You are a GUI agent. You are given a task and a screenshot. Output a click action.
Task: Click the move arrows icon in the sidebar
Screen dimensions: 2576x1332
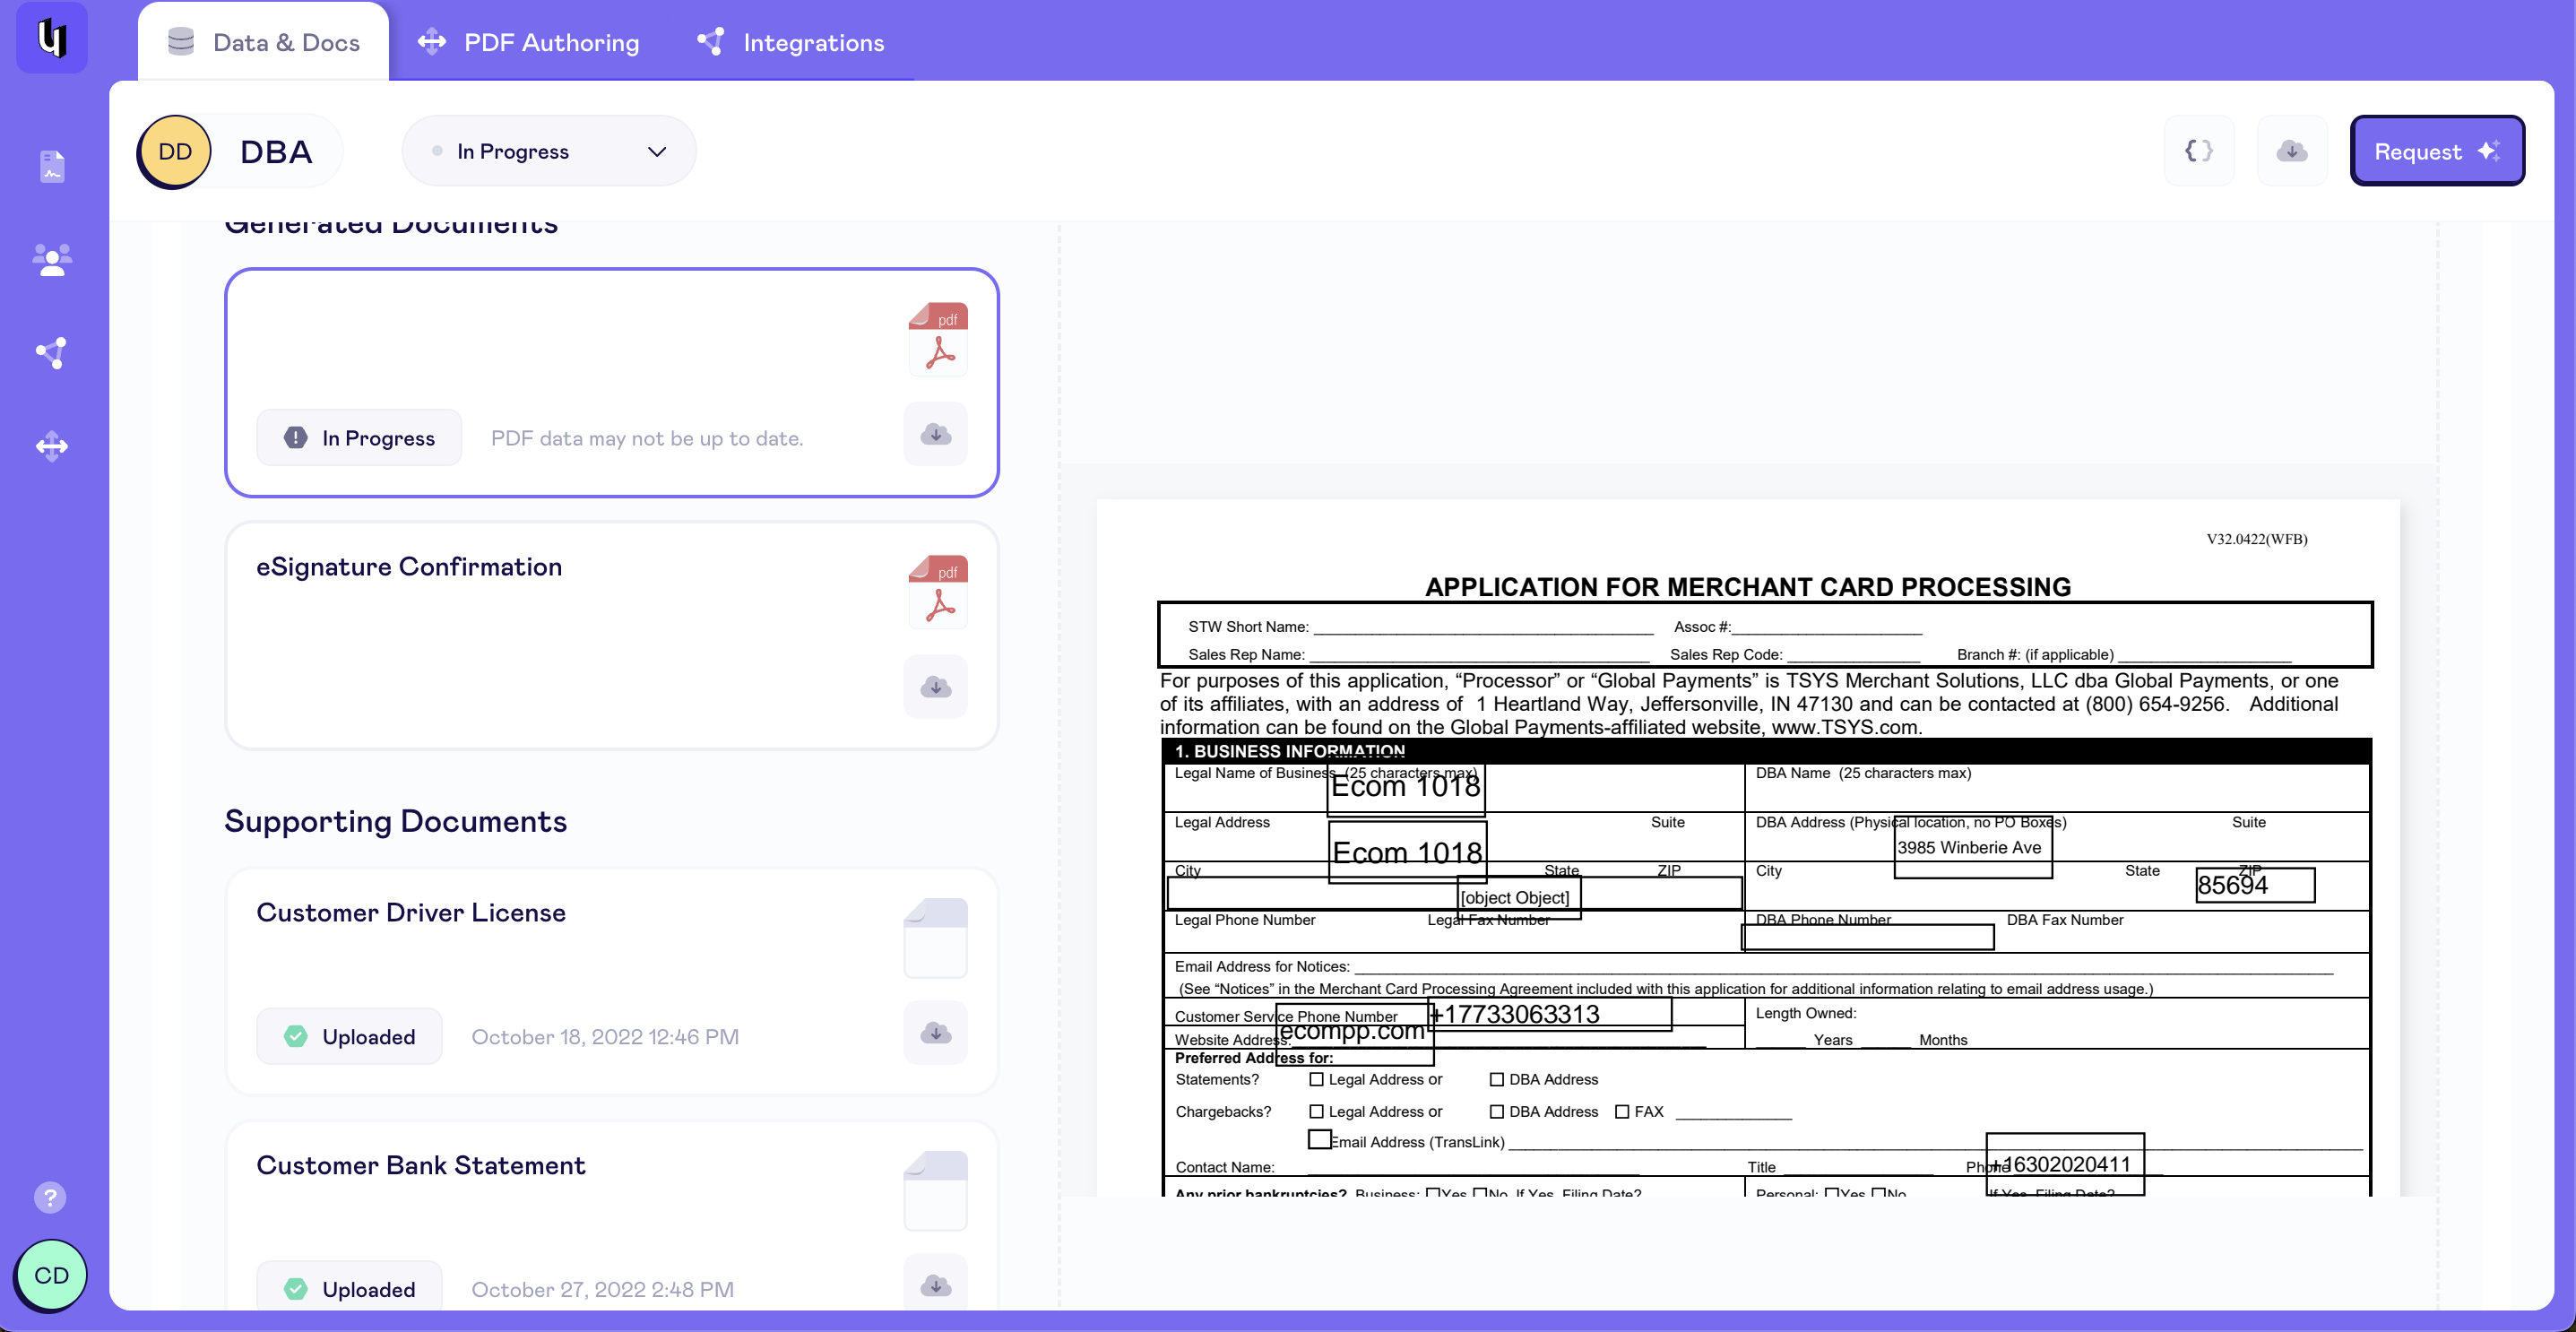[x=51, y=446]
